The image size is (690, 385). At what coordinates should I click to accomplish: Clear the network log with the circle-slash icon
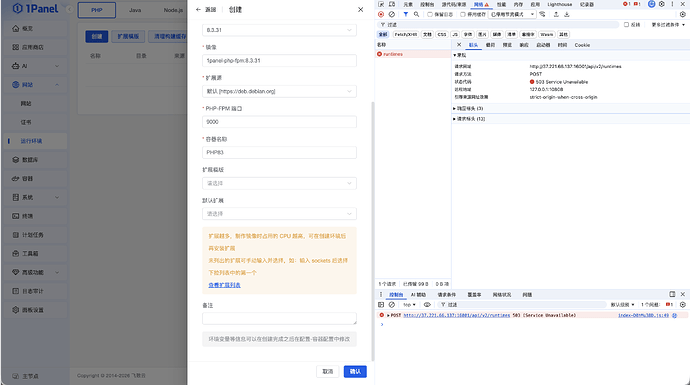pyautogui.click(x=392, y=15)
